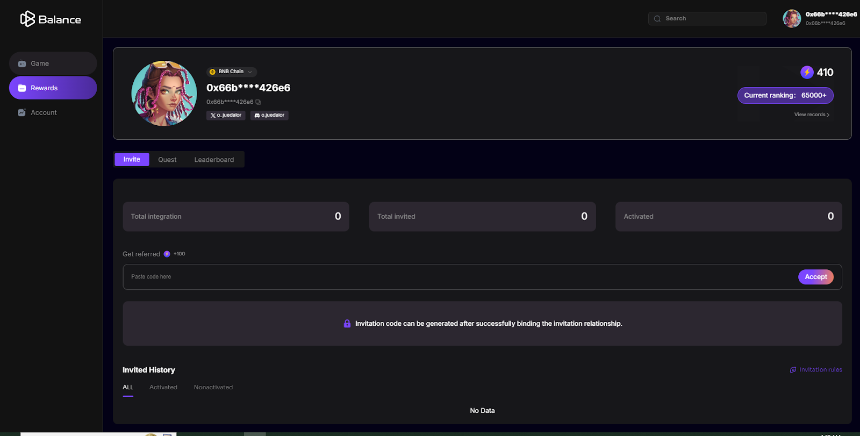This screenshot has height=436, width=860.
Task: Open the Game section in sidebar
Action: click(53, 64)
